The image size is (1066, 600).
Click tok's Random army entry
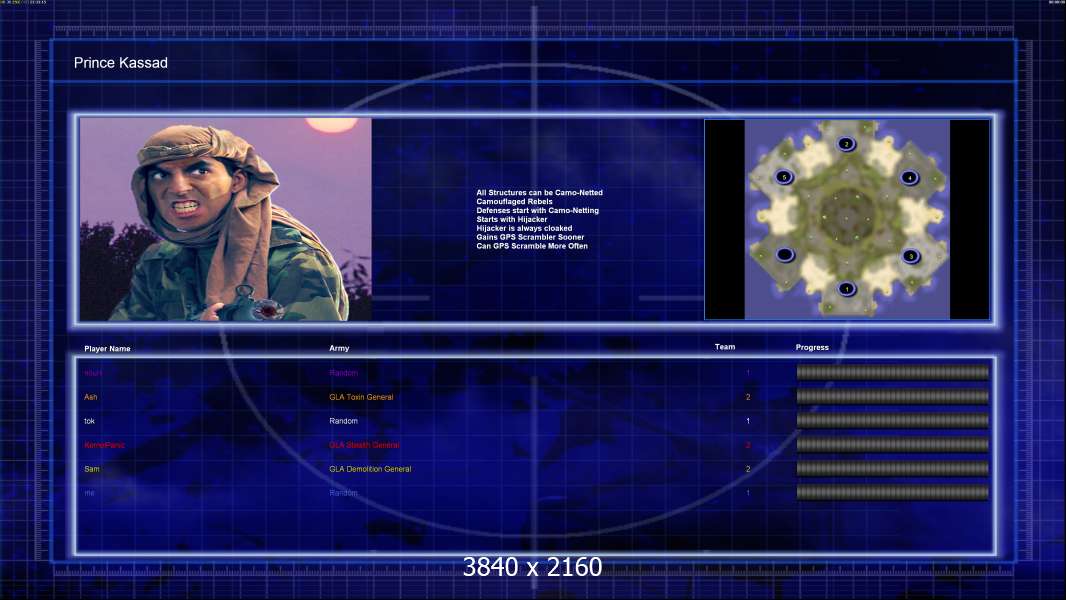pos(343,421)
